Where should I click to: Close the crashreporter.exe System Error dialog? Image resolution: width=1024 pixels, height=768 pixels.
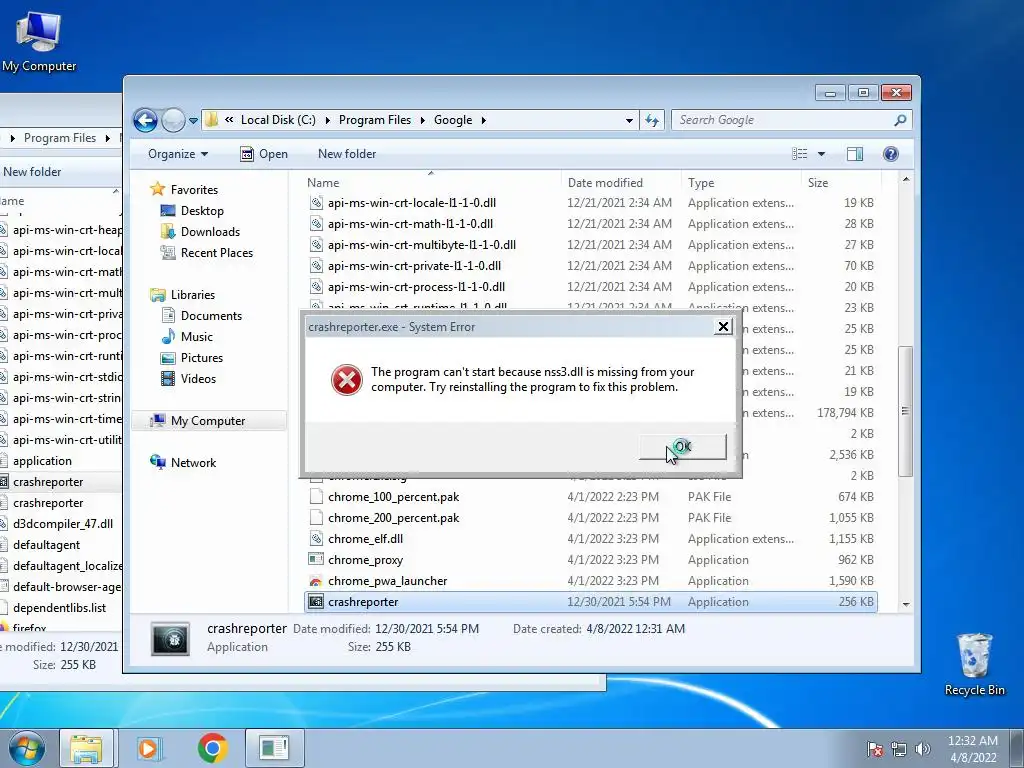click(723, 327)
